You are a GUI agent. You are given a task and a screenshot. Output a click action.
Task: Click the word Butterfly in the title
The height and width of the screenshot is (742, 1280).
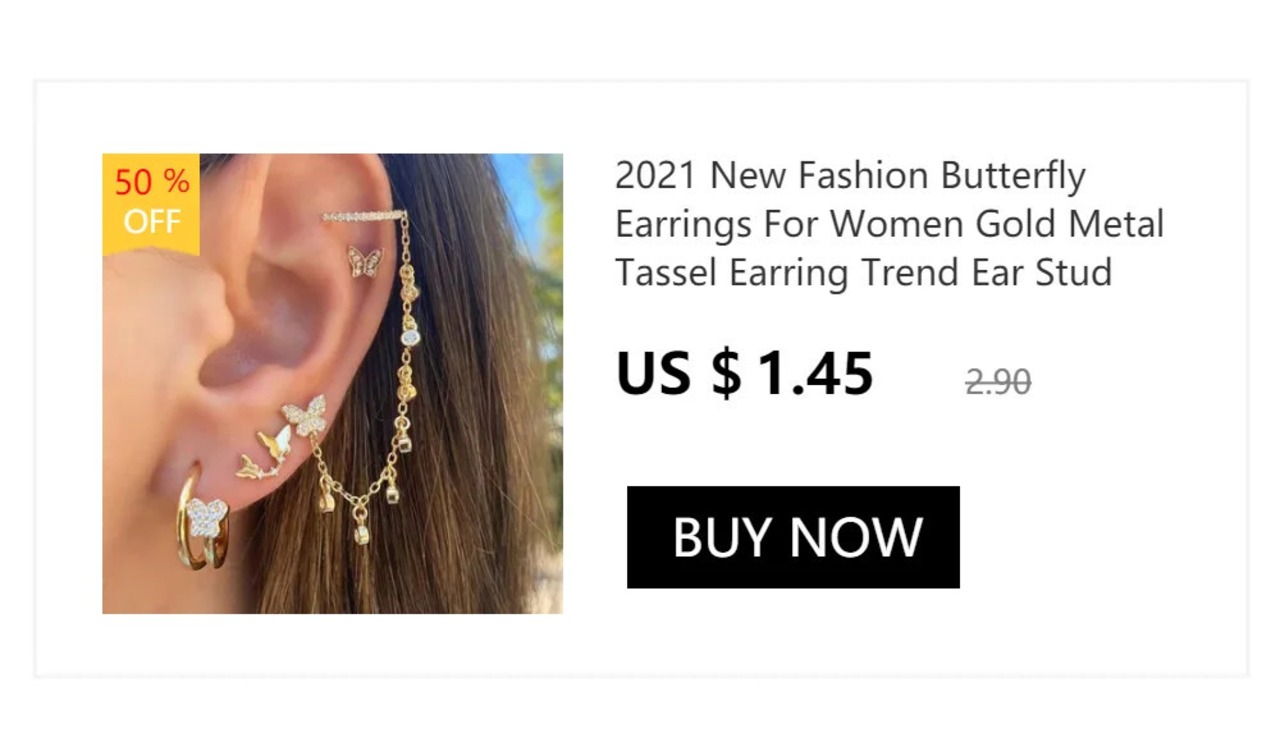click(x=1012, y=177)
